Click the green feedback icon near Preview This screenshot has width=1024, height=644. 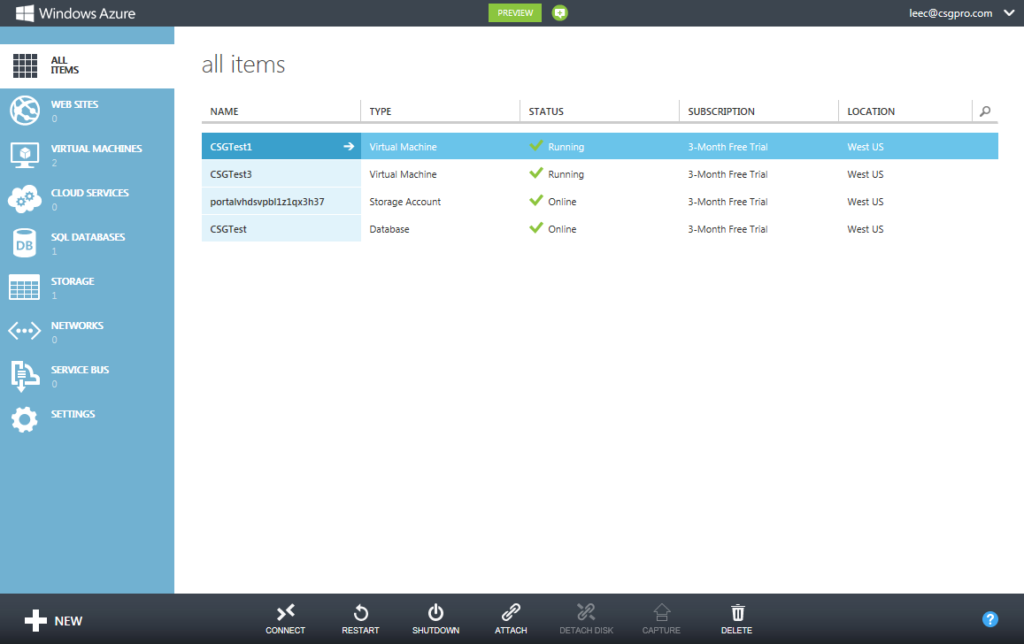[559, 13]
